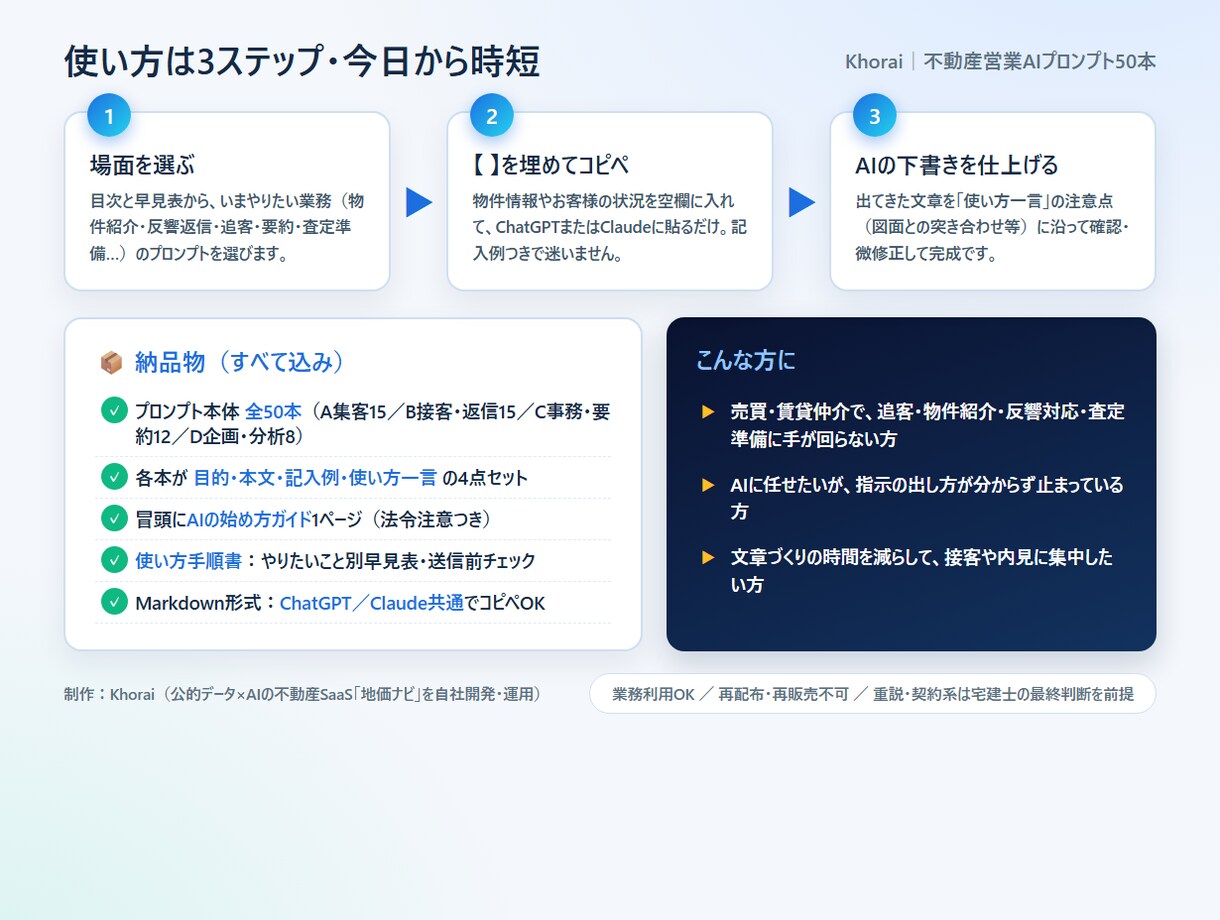
Task: Click the package icon beside 納品物
Action: [112, 363]
